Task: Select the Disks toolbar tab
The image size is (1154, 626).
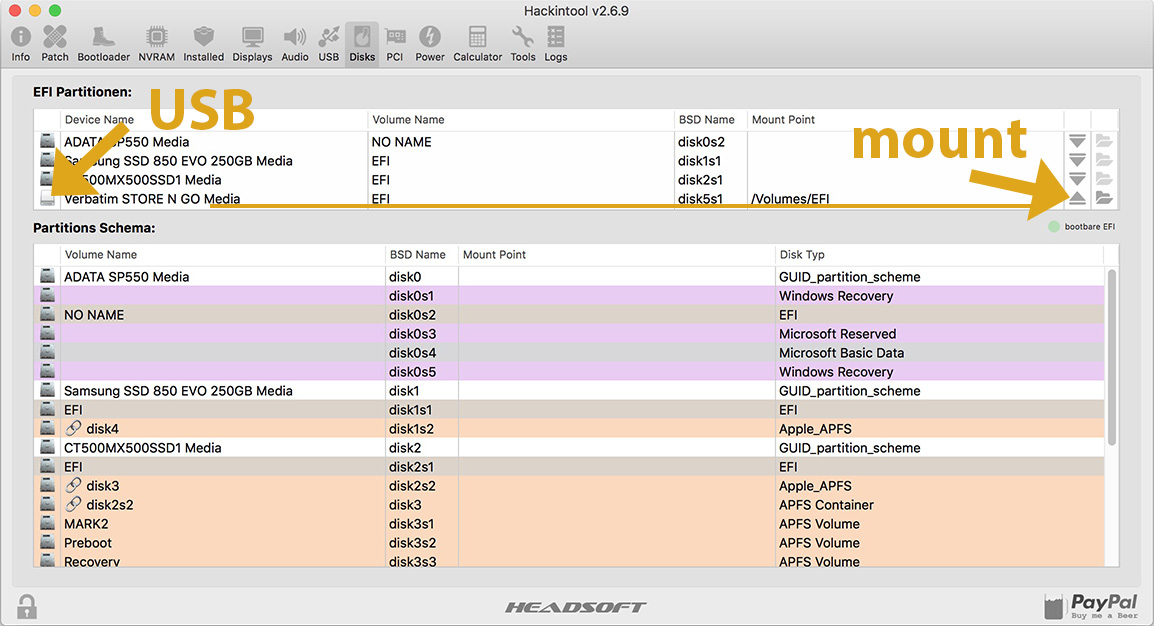Action: click(x=361, y=44)
